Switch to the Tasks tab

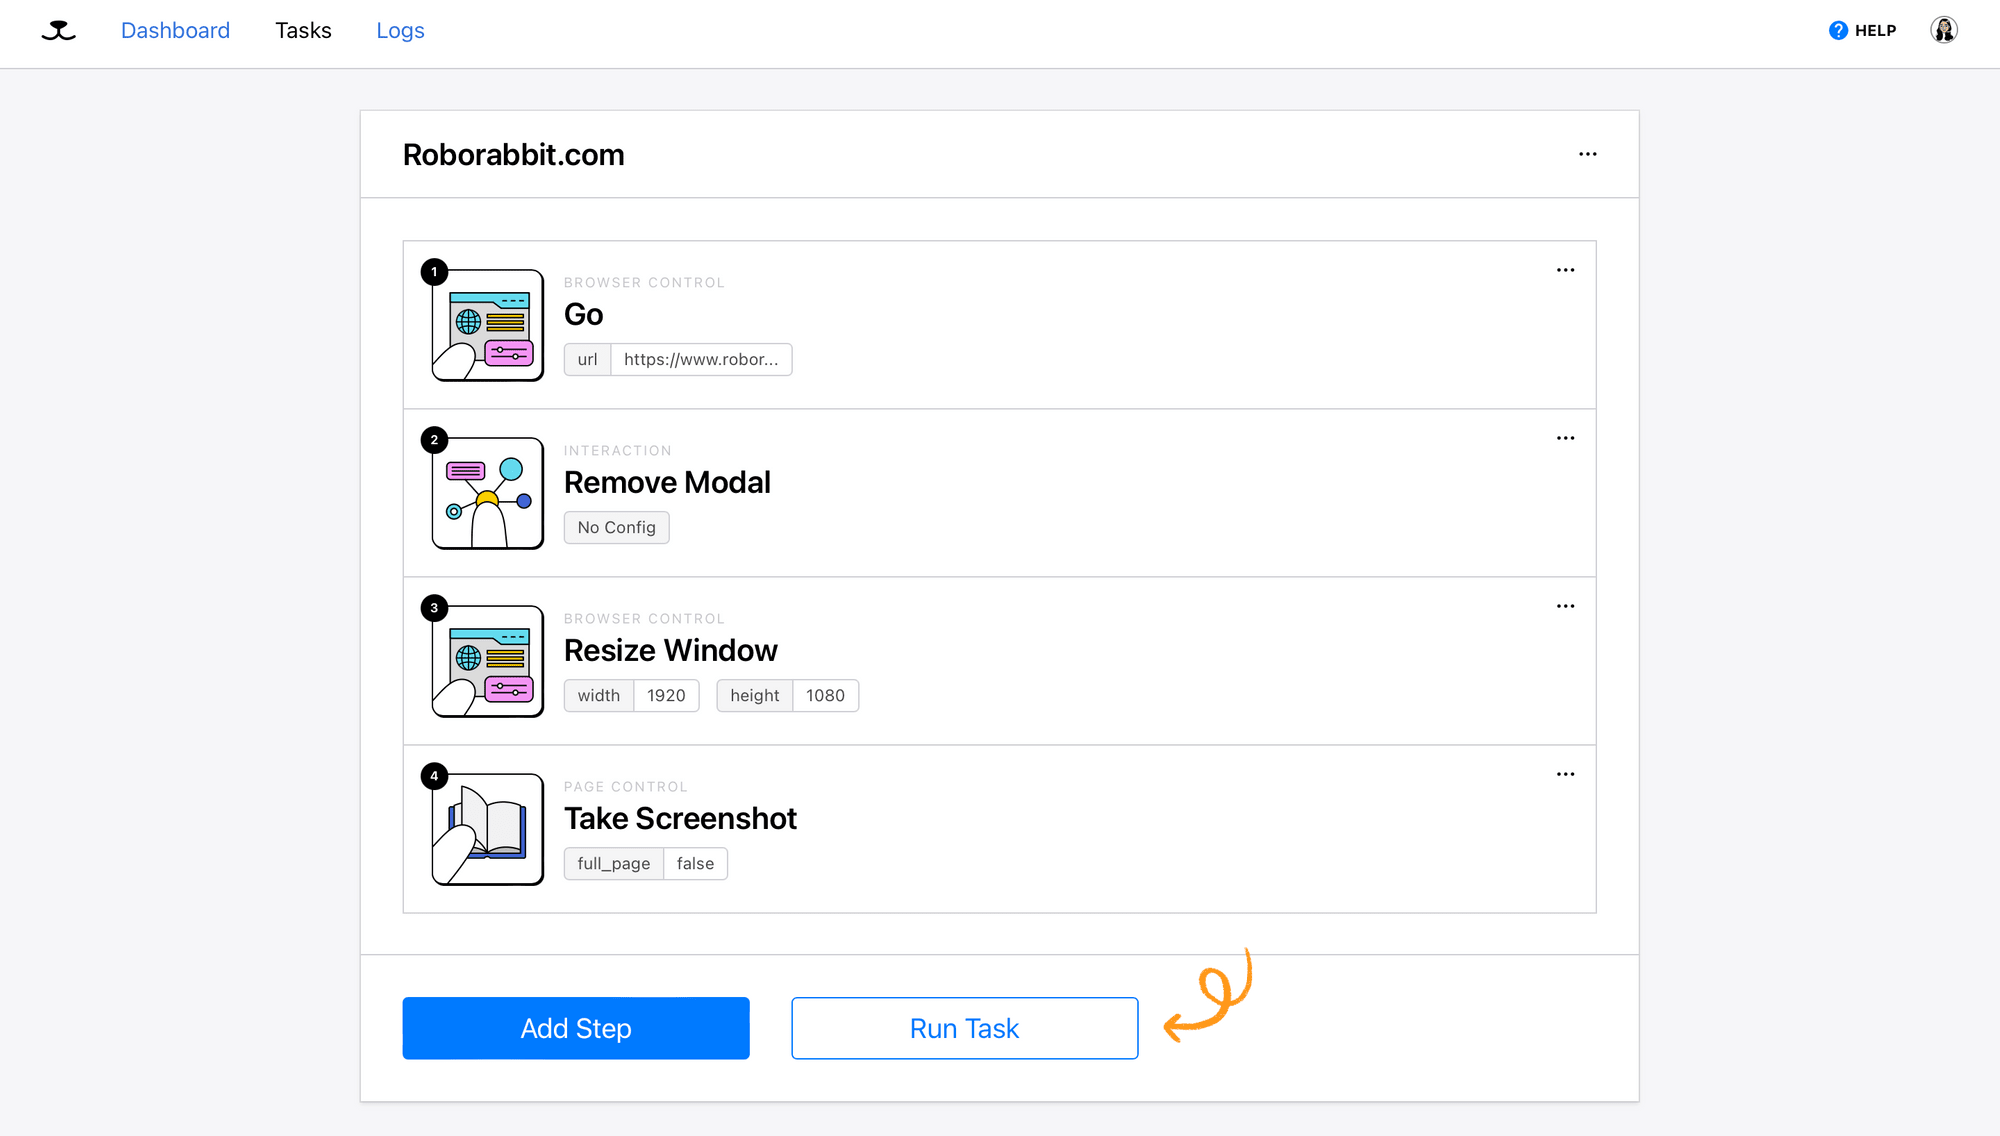tap(303, 30)
